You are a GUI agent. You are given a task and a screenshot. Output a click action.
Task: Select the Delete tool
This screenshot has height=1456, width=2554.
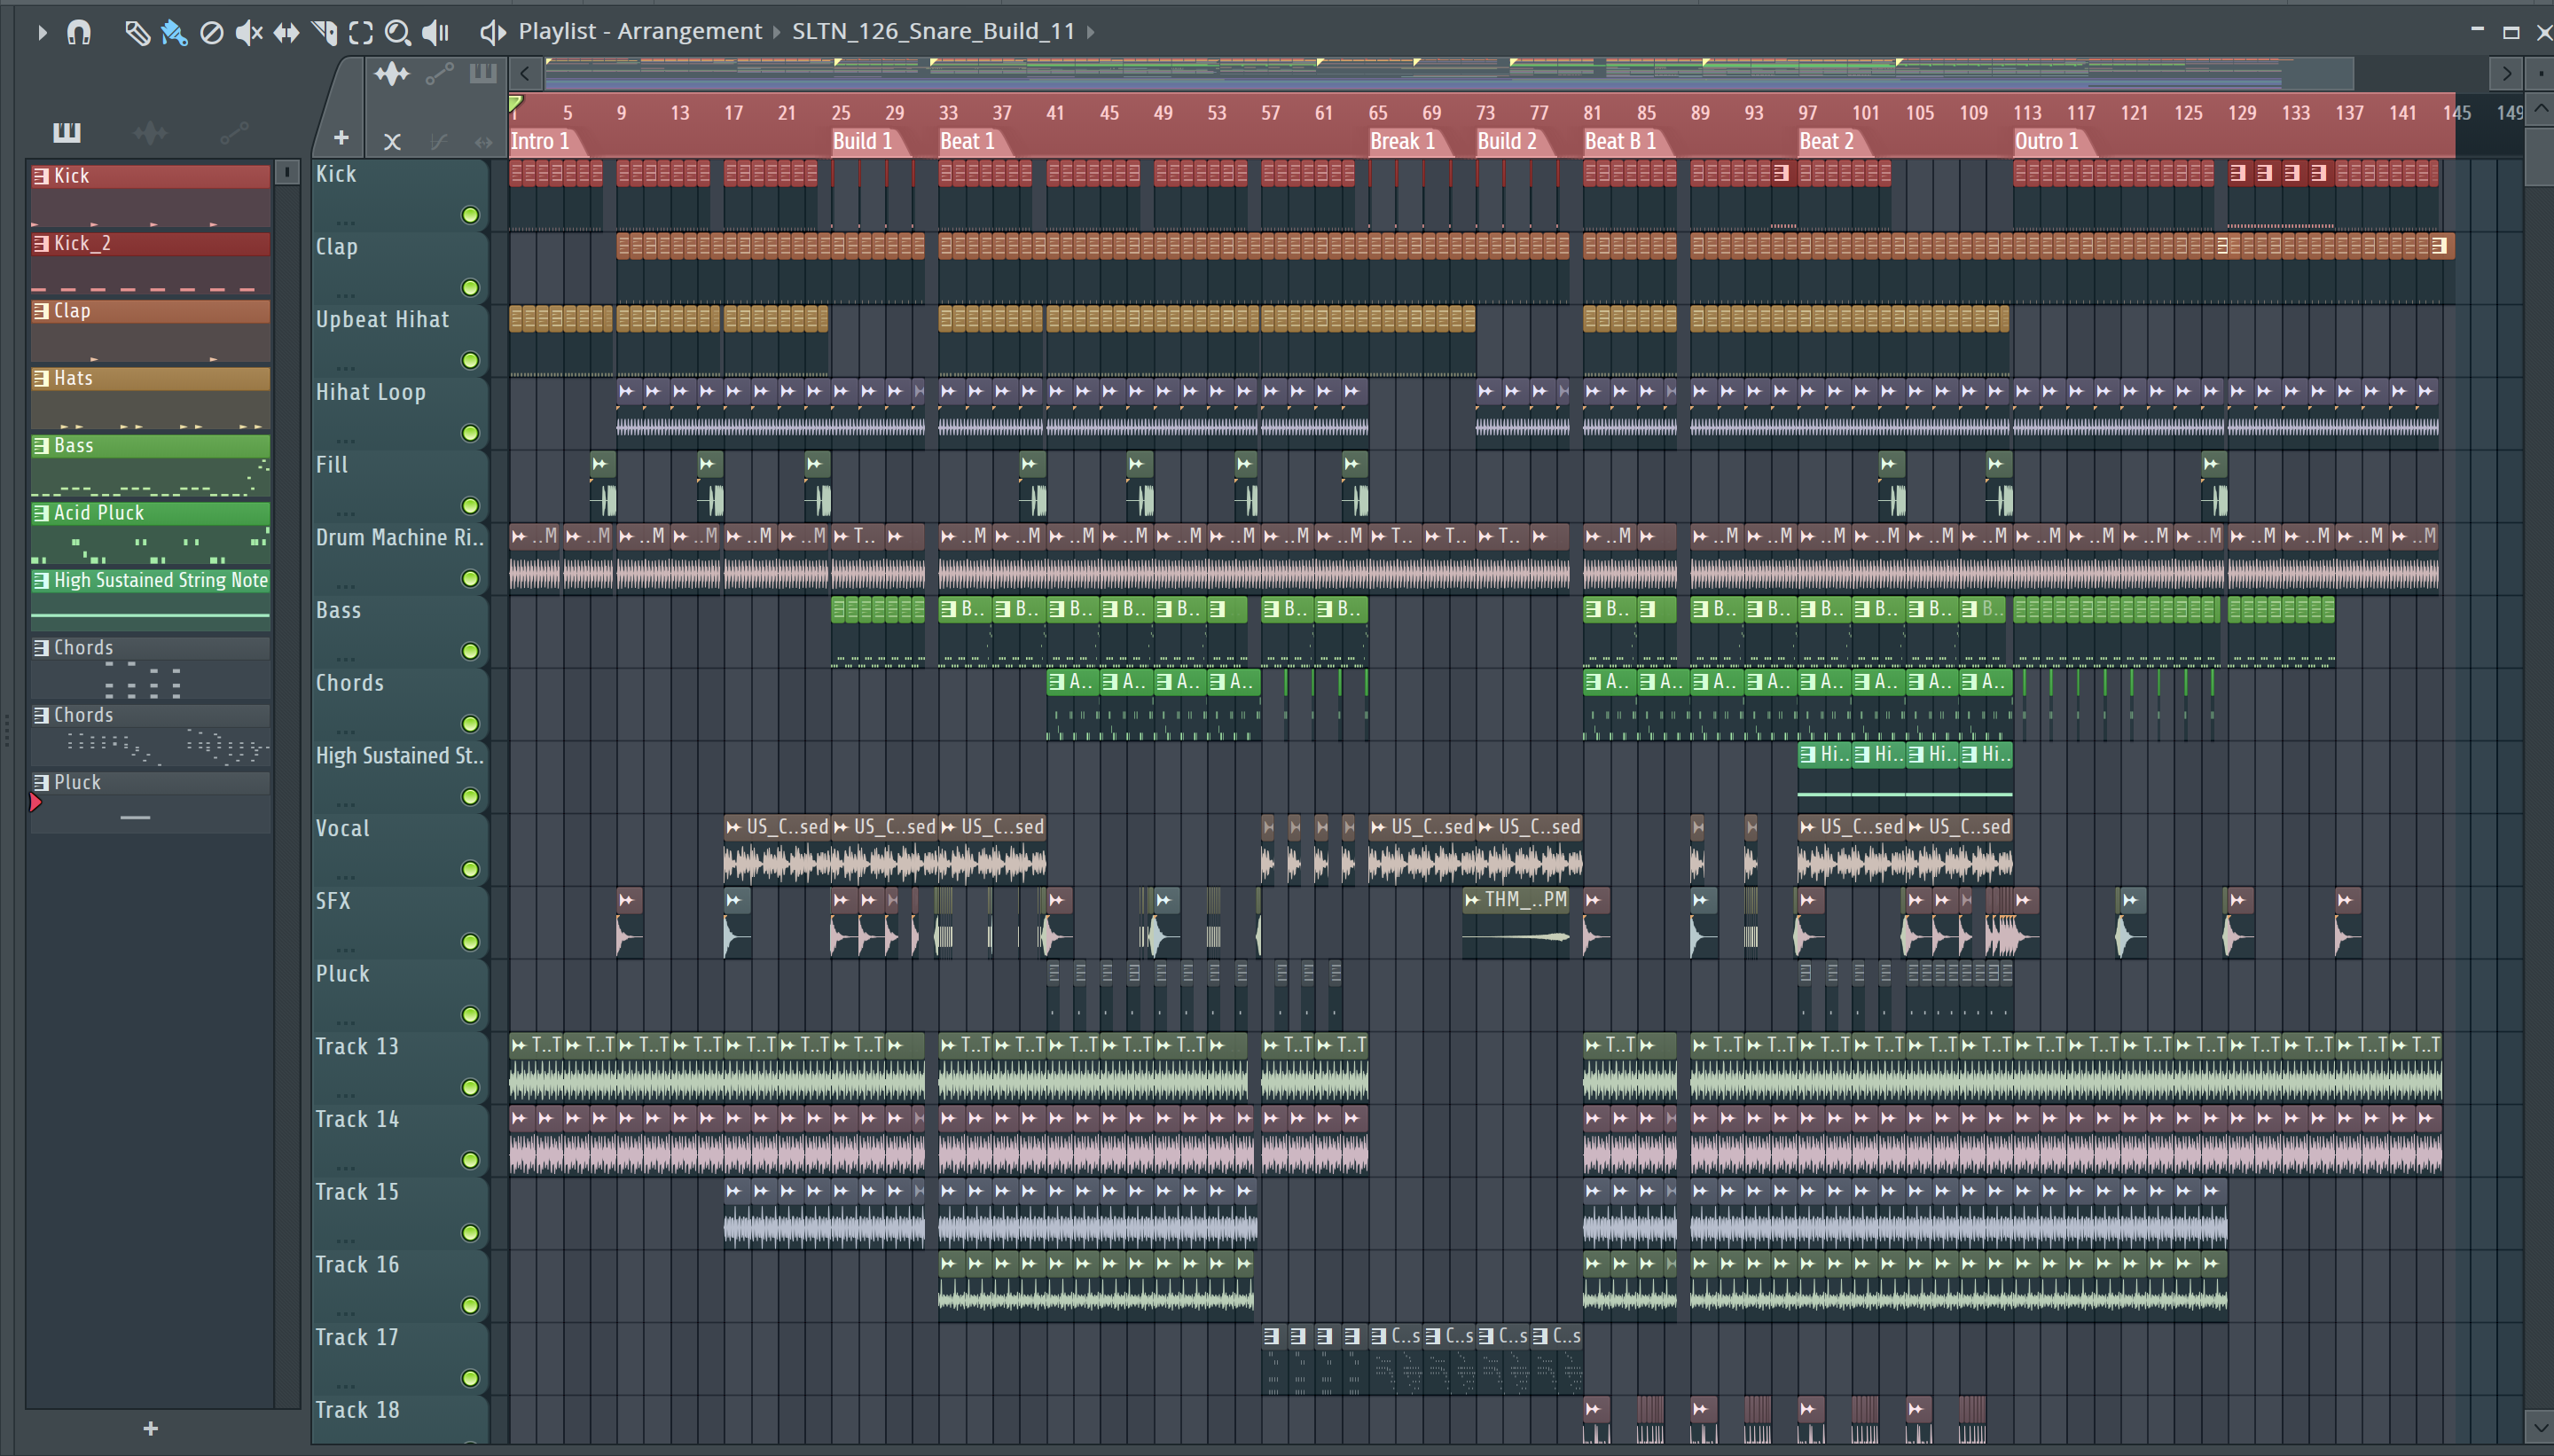tap(211, 33)
